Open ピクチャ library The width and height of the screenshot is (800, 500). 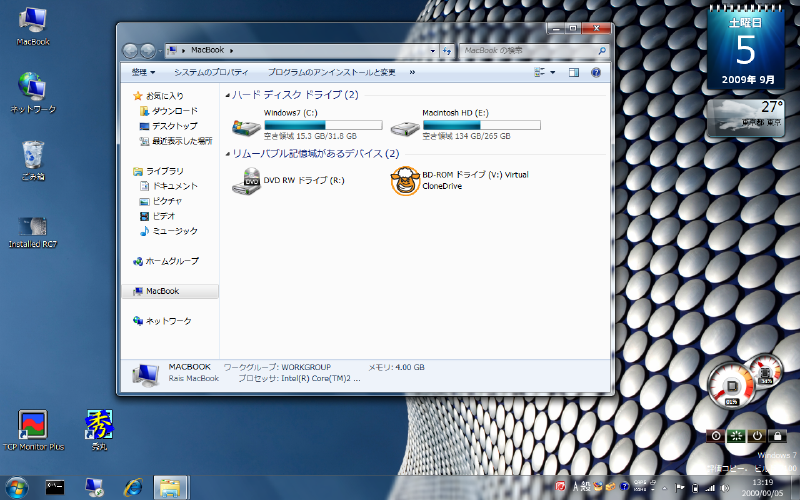161,201
